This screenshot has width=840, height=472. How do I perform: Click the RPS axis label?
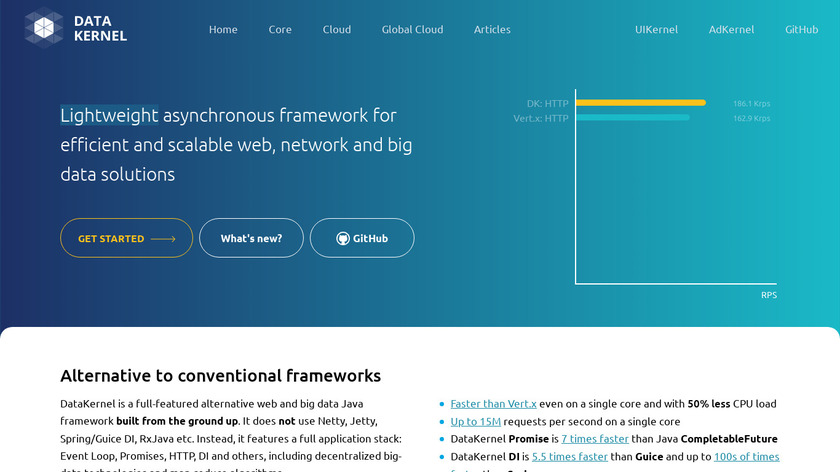tap(769, 295)
